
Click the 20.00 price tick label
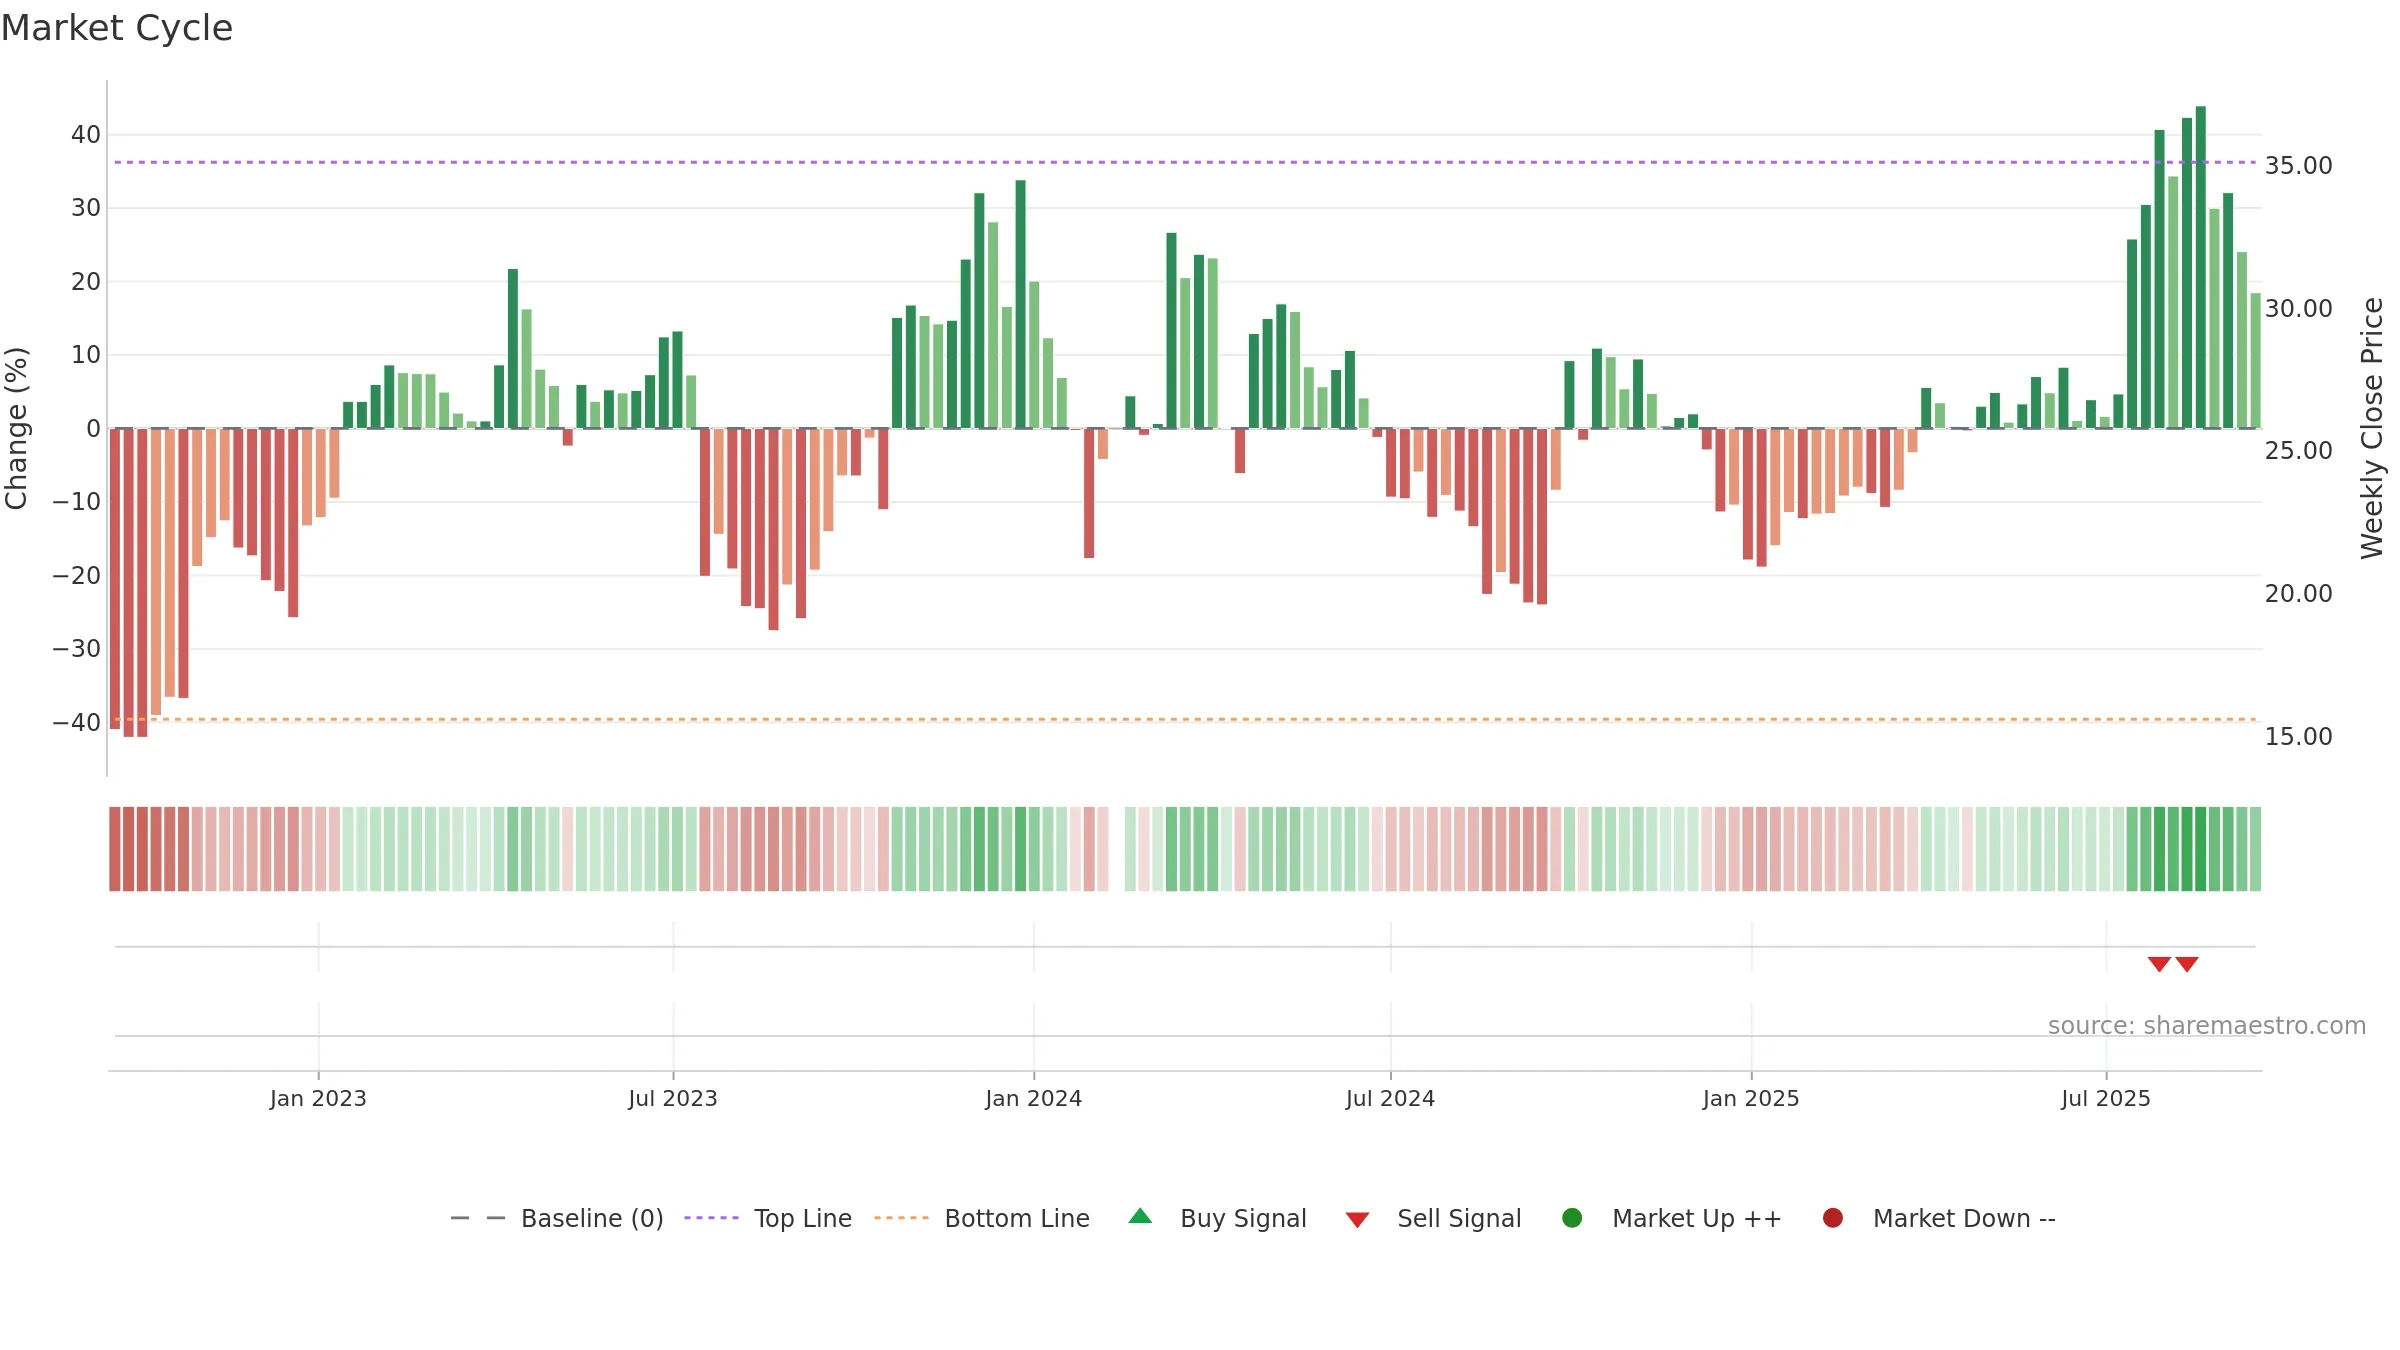pos(2298,594)
